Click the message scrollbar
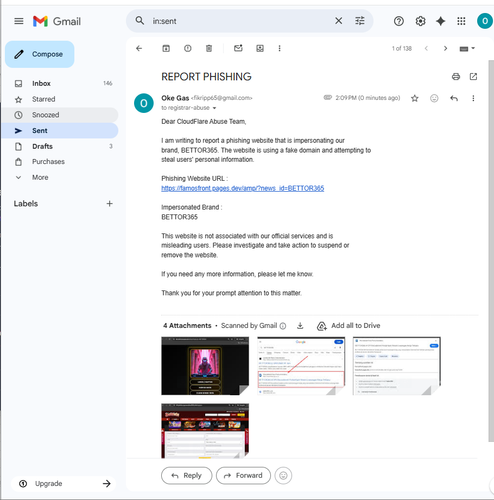The width and height of the screenshot is (494, 500). [x=491, y=250]
